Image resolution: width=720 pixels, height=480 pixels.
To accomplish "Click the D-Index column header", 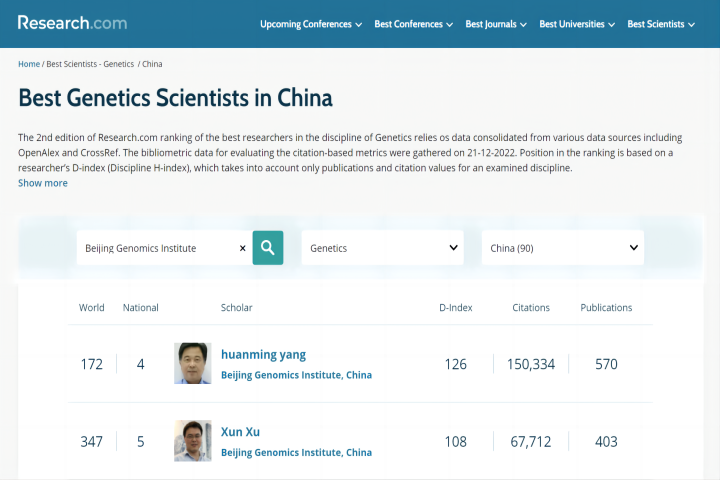I will (x=456, y=308).
